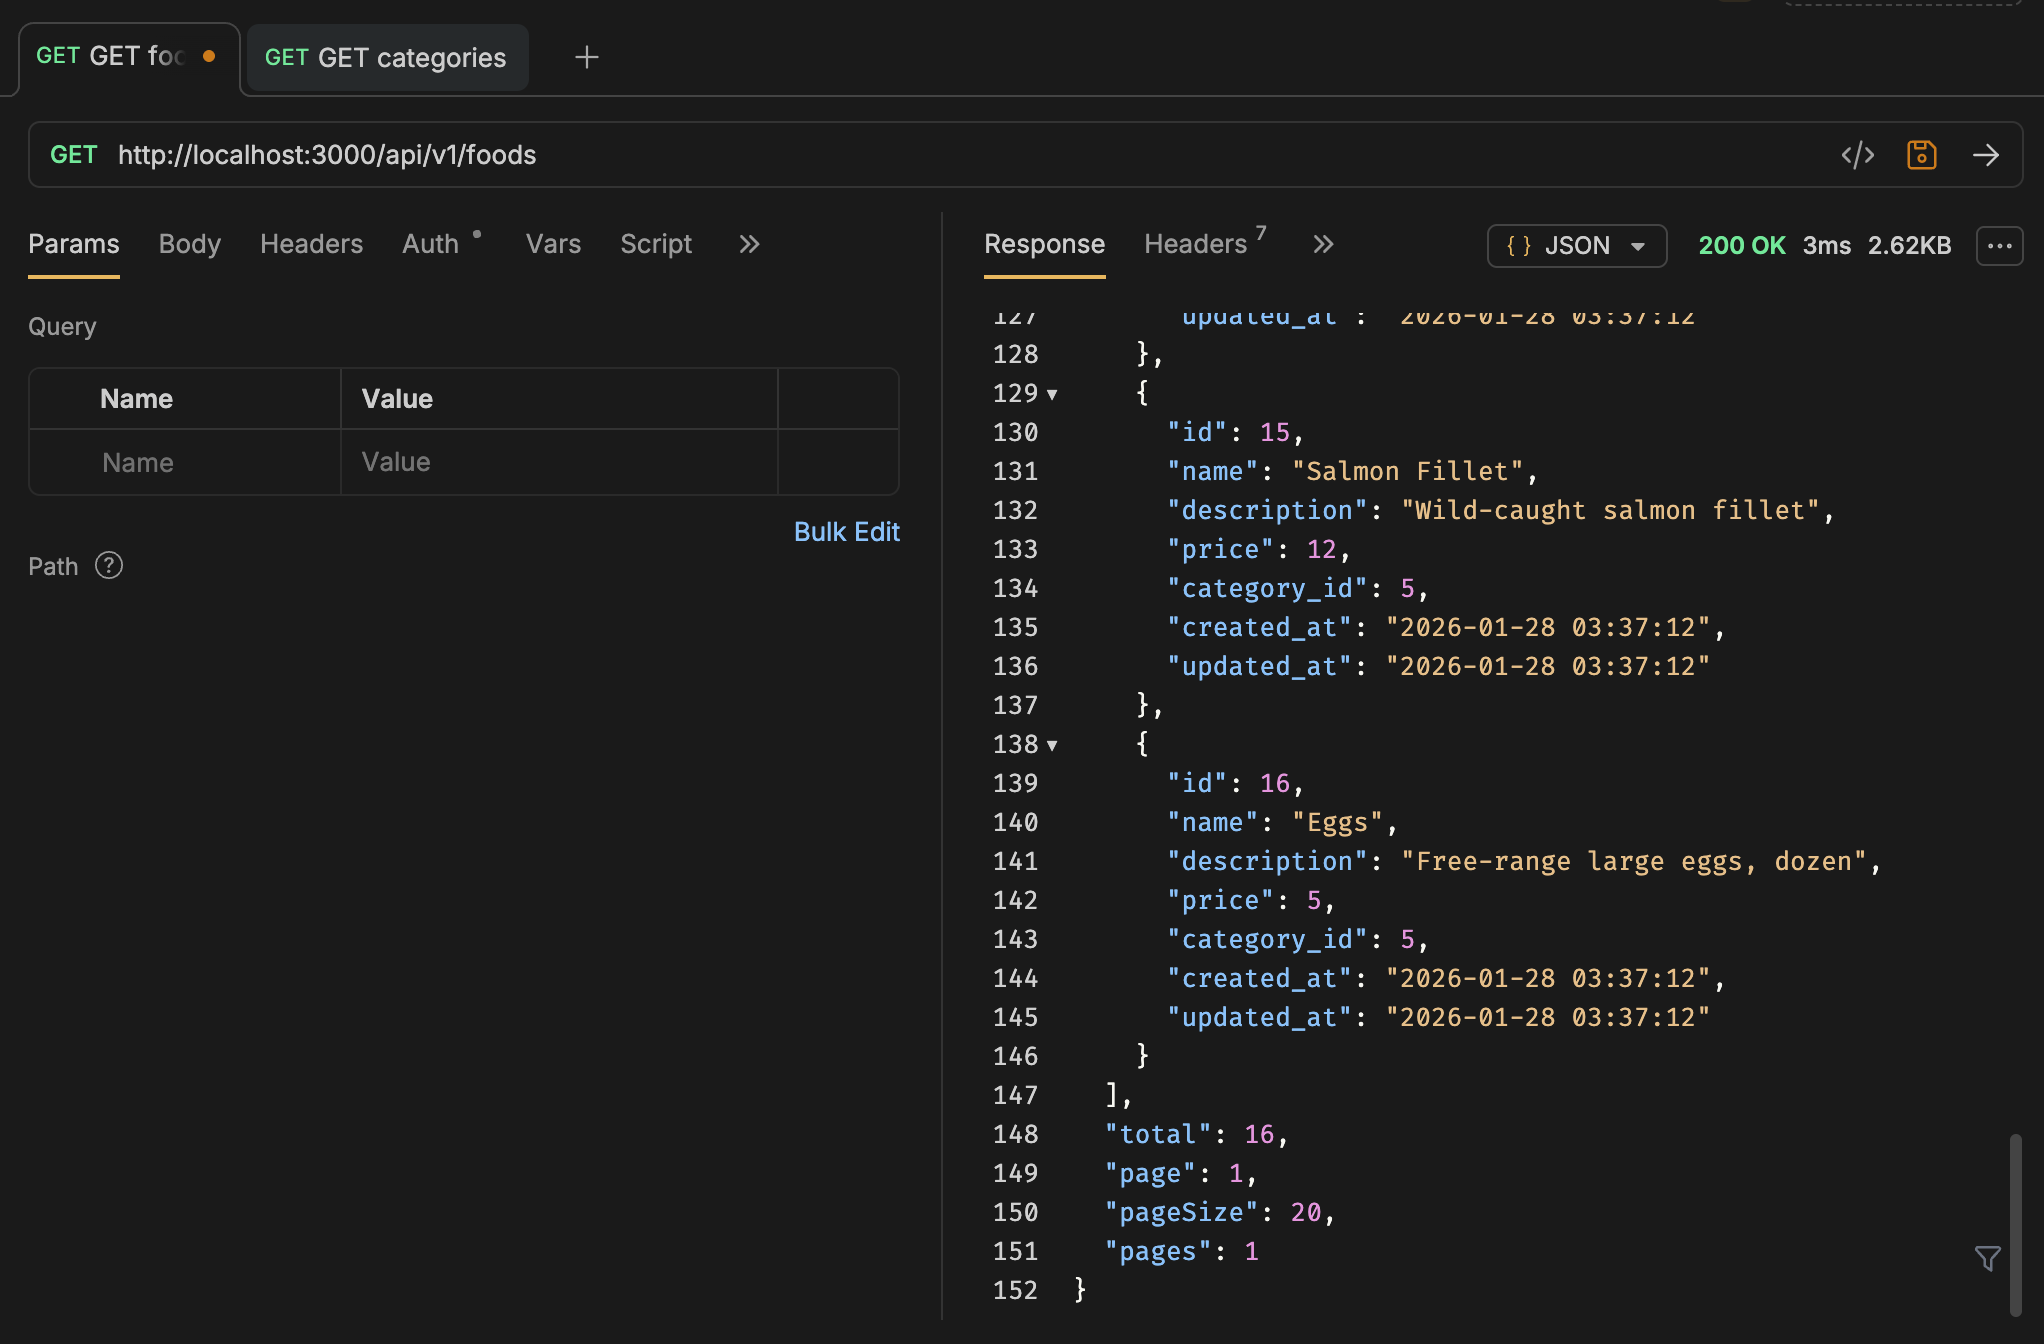Collapse the JSON object at line 138

pyautogui.click(x=1052, y=746)
